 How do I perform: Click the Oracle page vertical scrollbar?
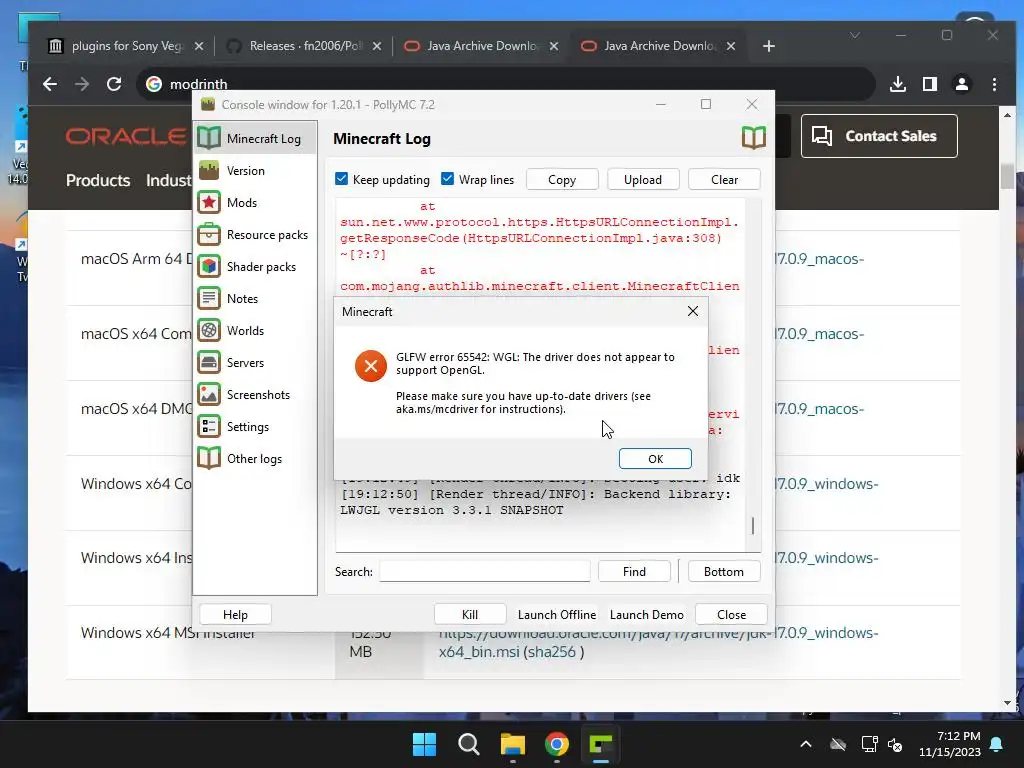point(1006,176)
